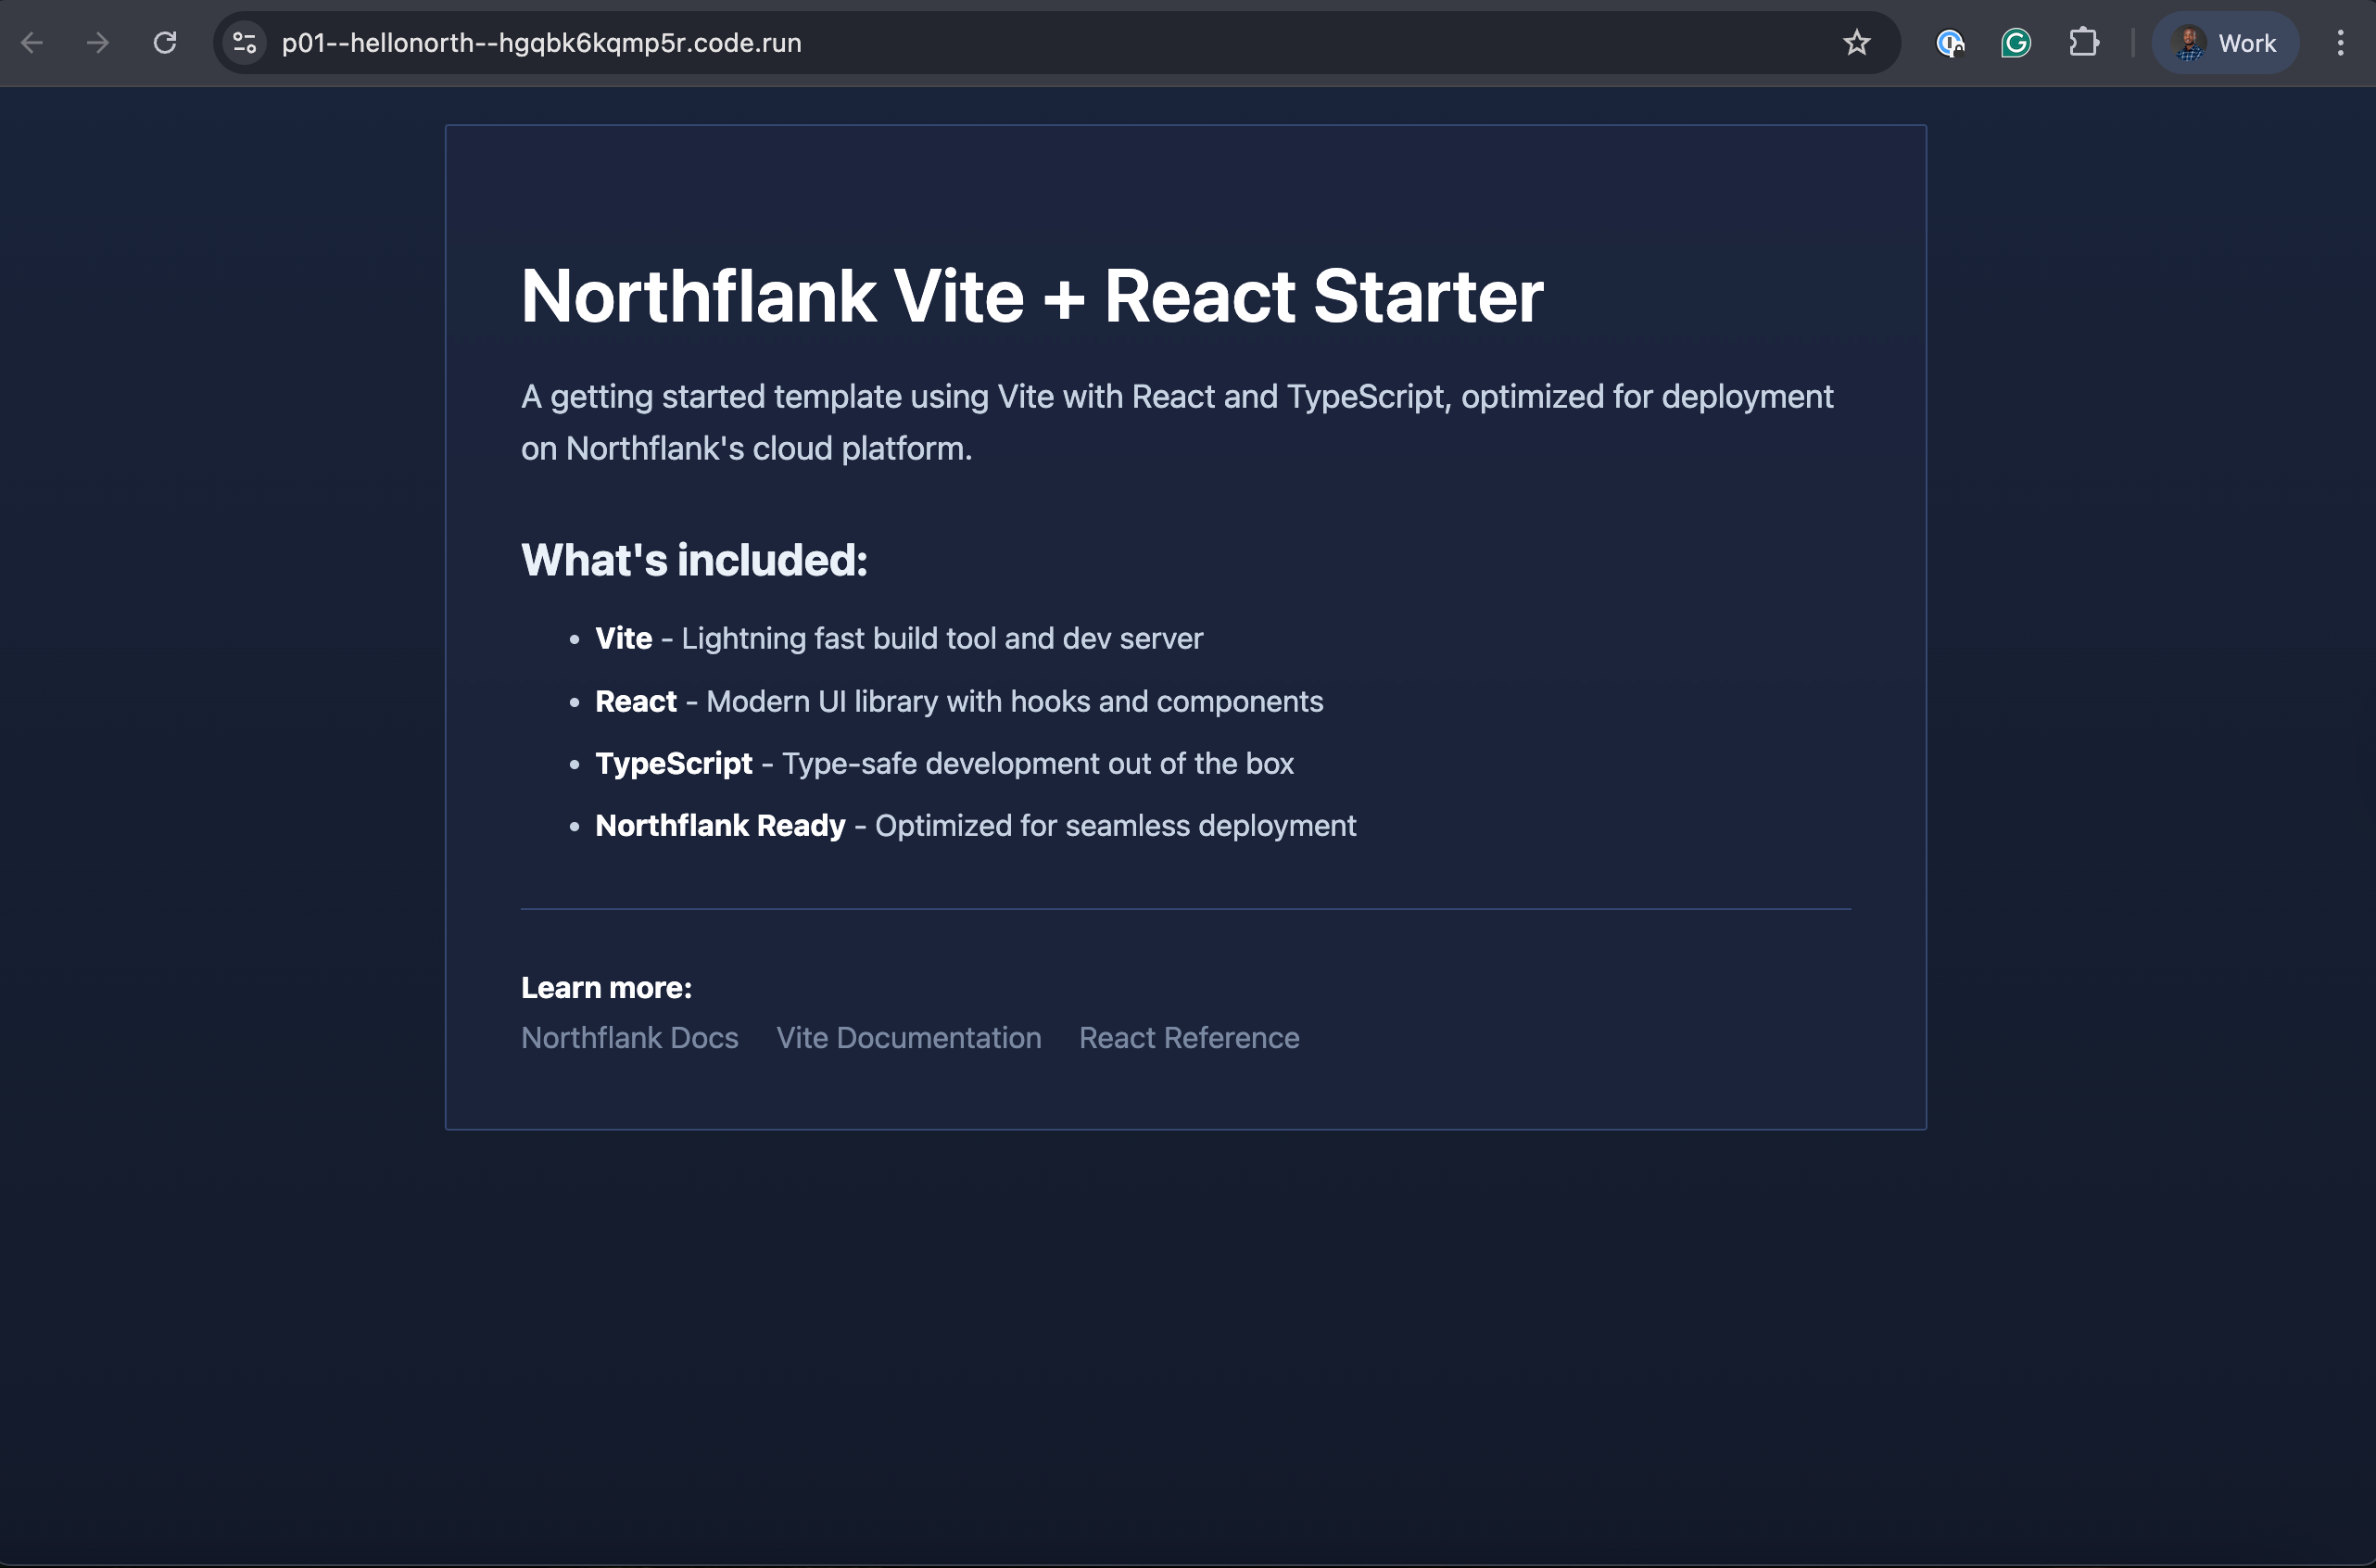
Task: Click the What's included: heading
Action: 694,560
